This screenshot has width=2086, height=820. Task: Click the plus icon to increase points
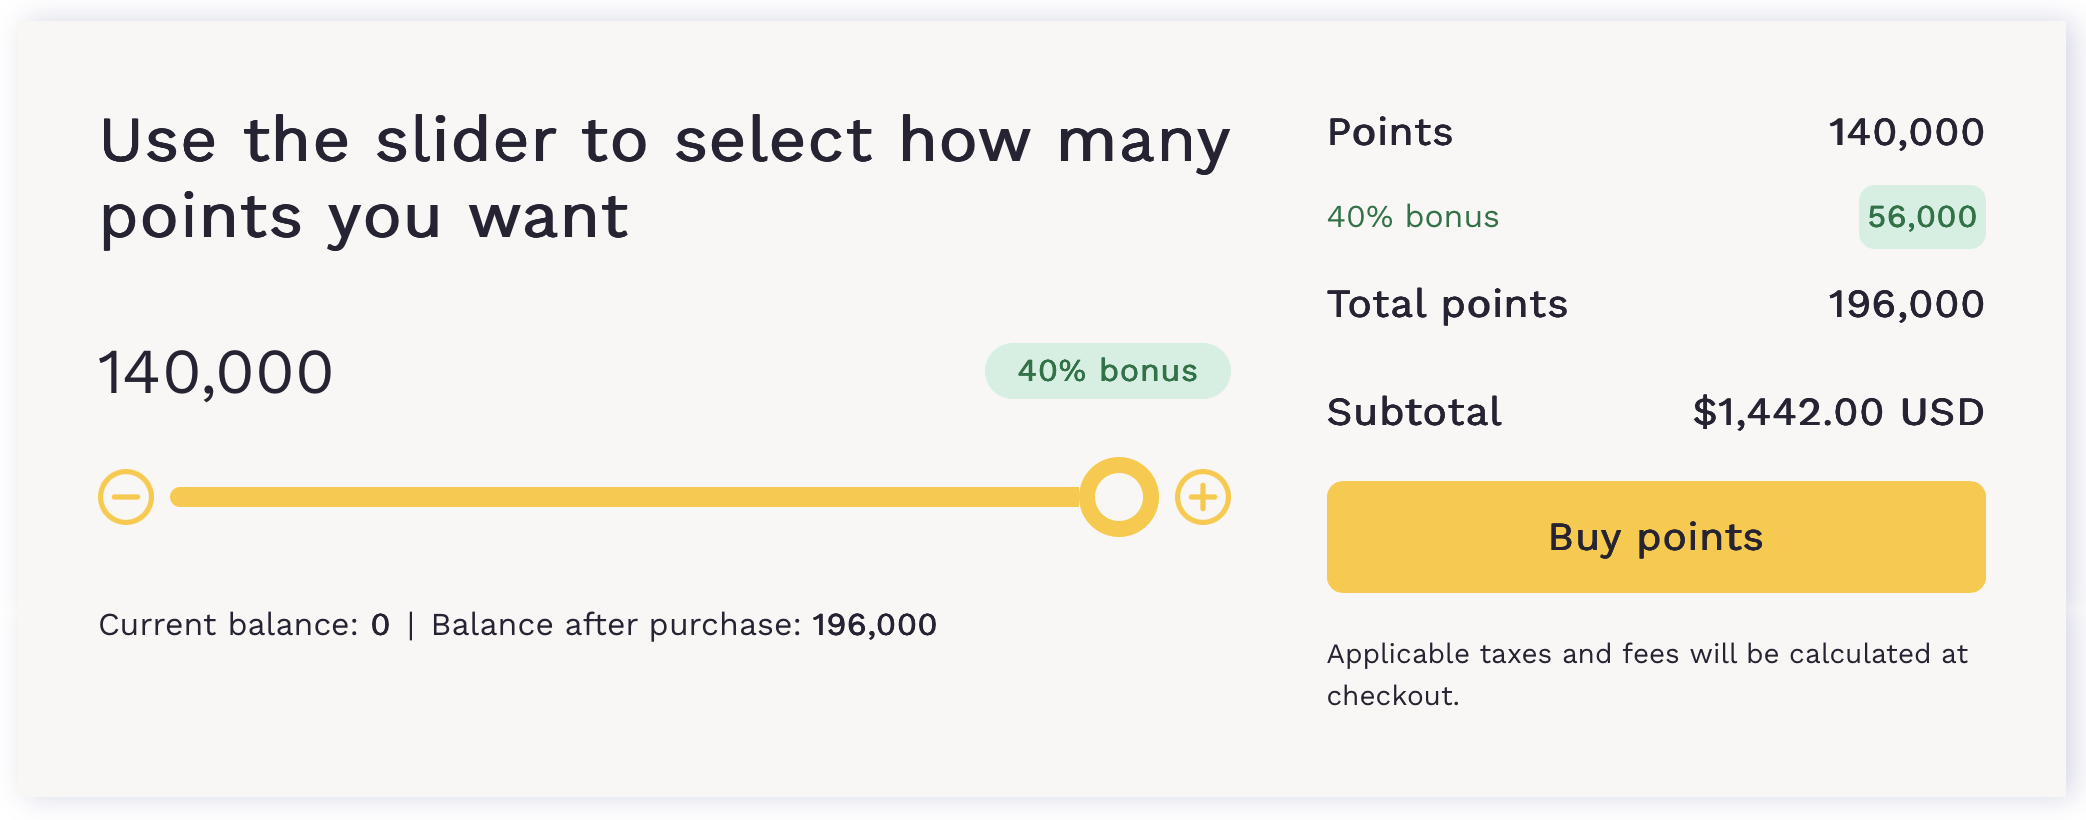tap(1202, 497)
